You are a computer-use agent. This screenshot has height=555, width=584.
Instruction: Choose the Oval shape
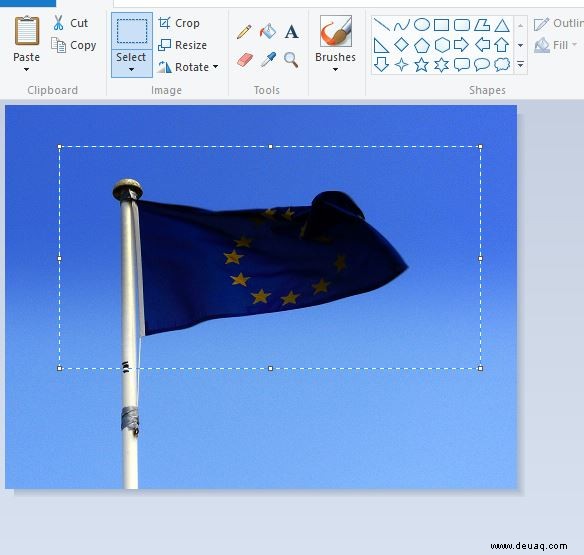422,25
